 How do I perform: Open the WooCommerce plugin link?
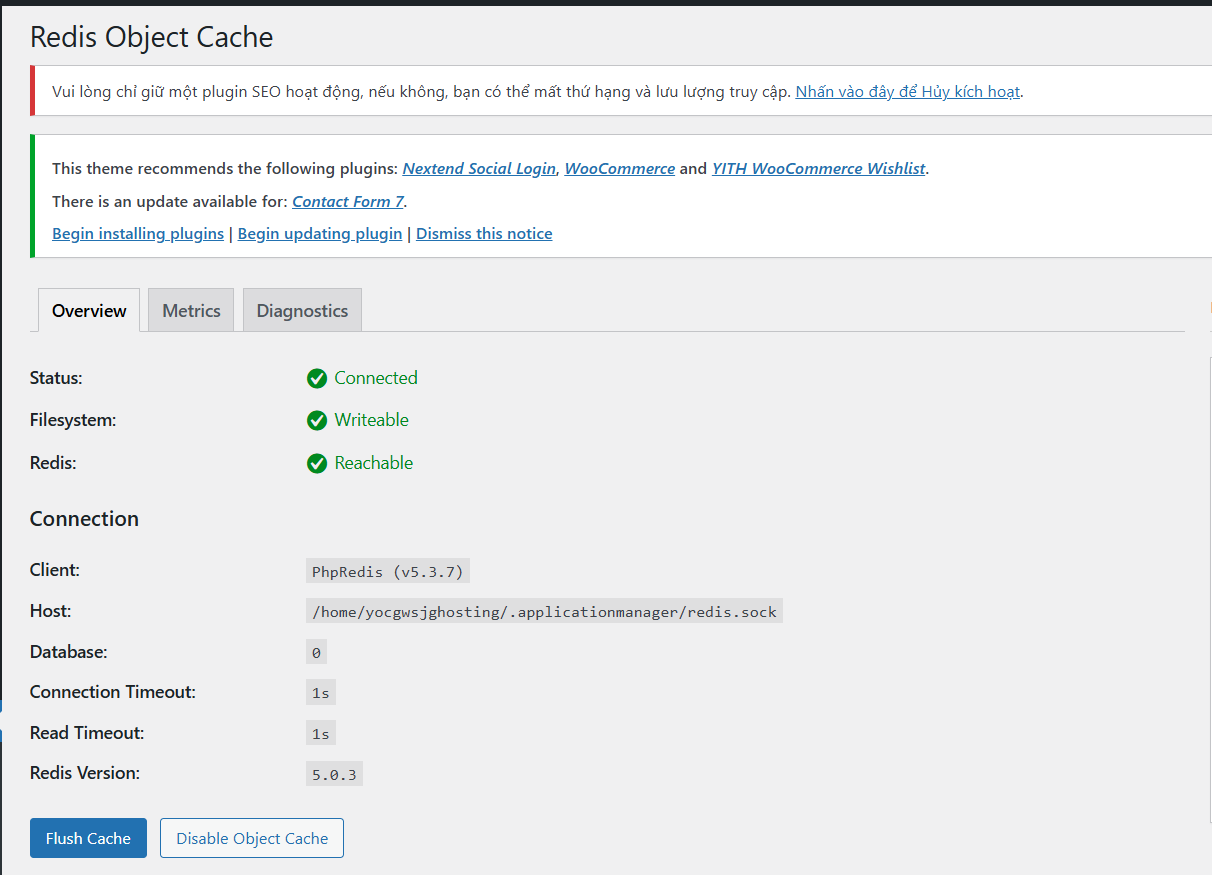click(620, 168)
